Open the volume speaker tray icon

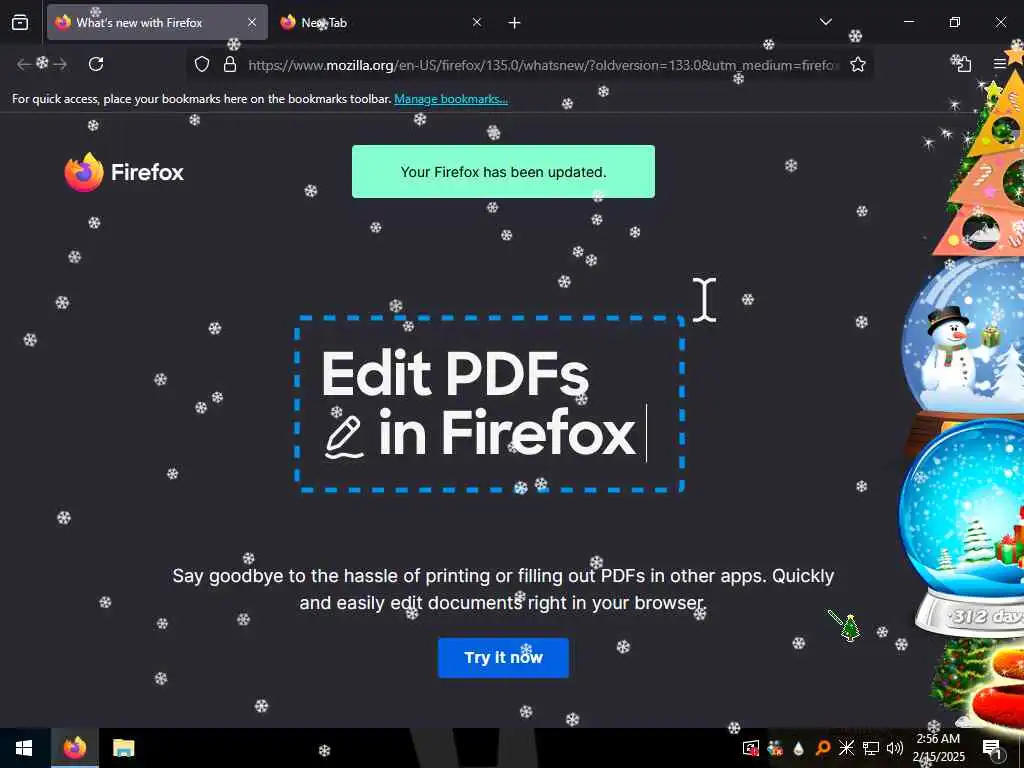895,748
